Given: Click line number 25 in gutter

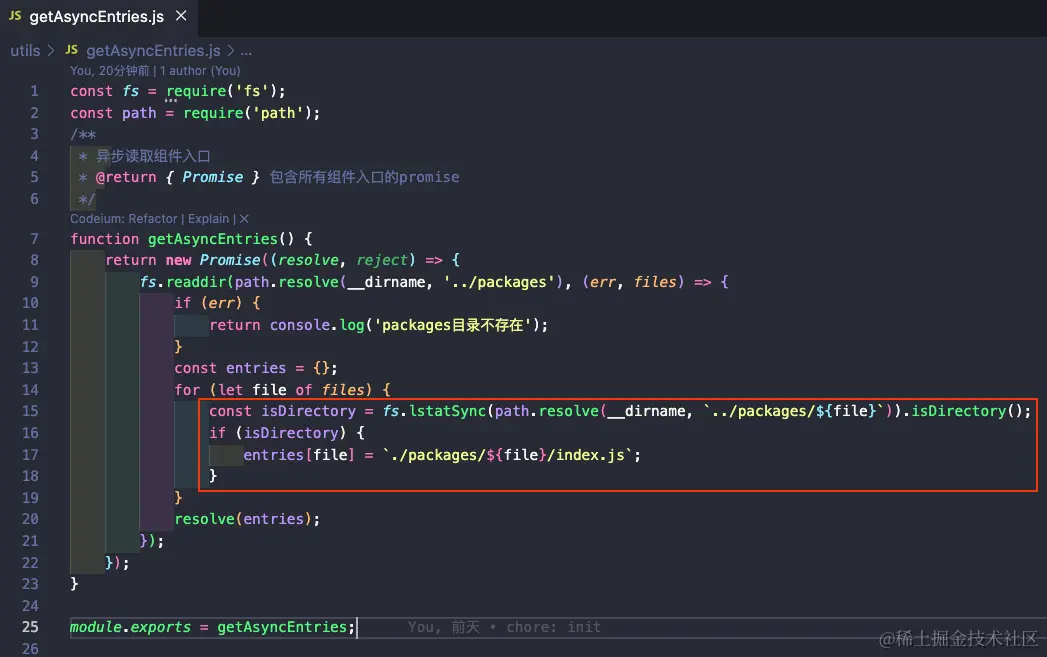Looking at the screenshot, I should [x=30, y=627].
